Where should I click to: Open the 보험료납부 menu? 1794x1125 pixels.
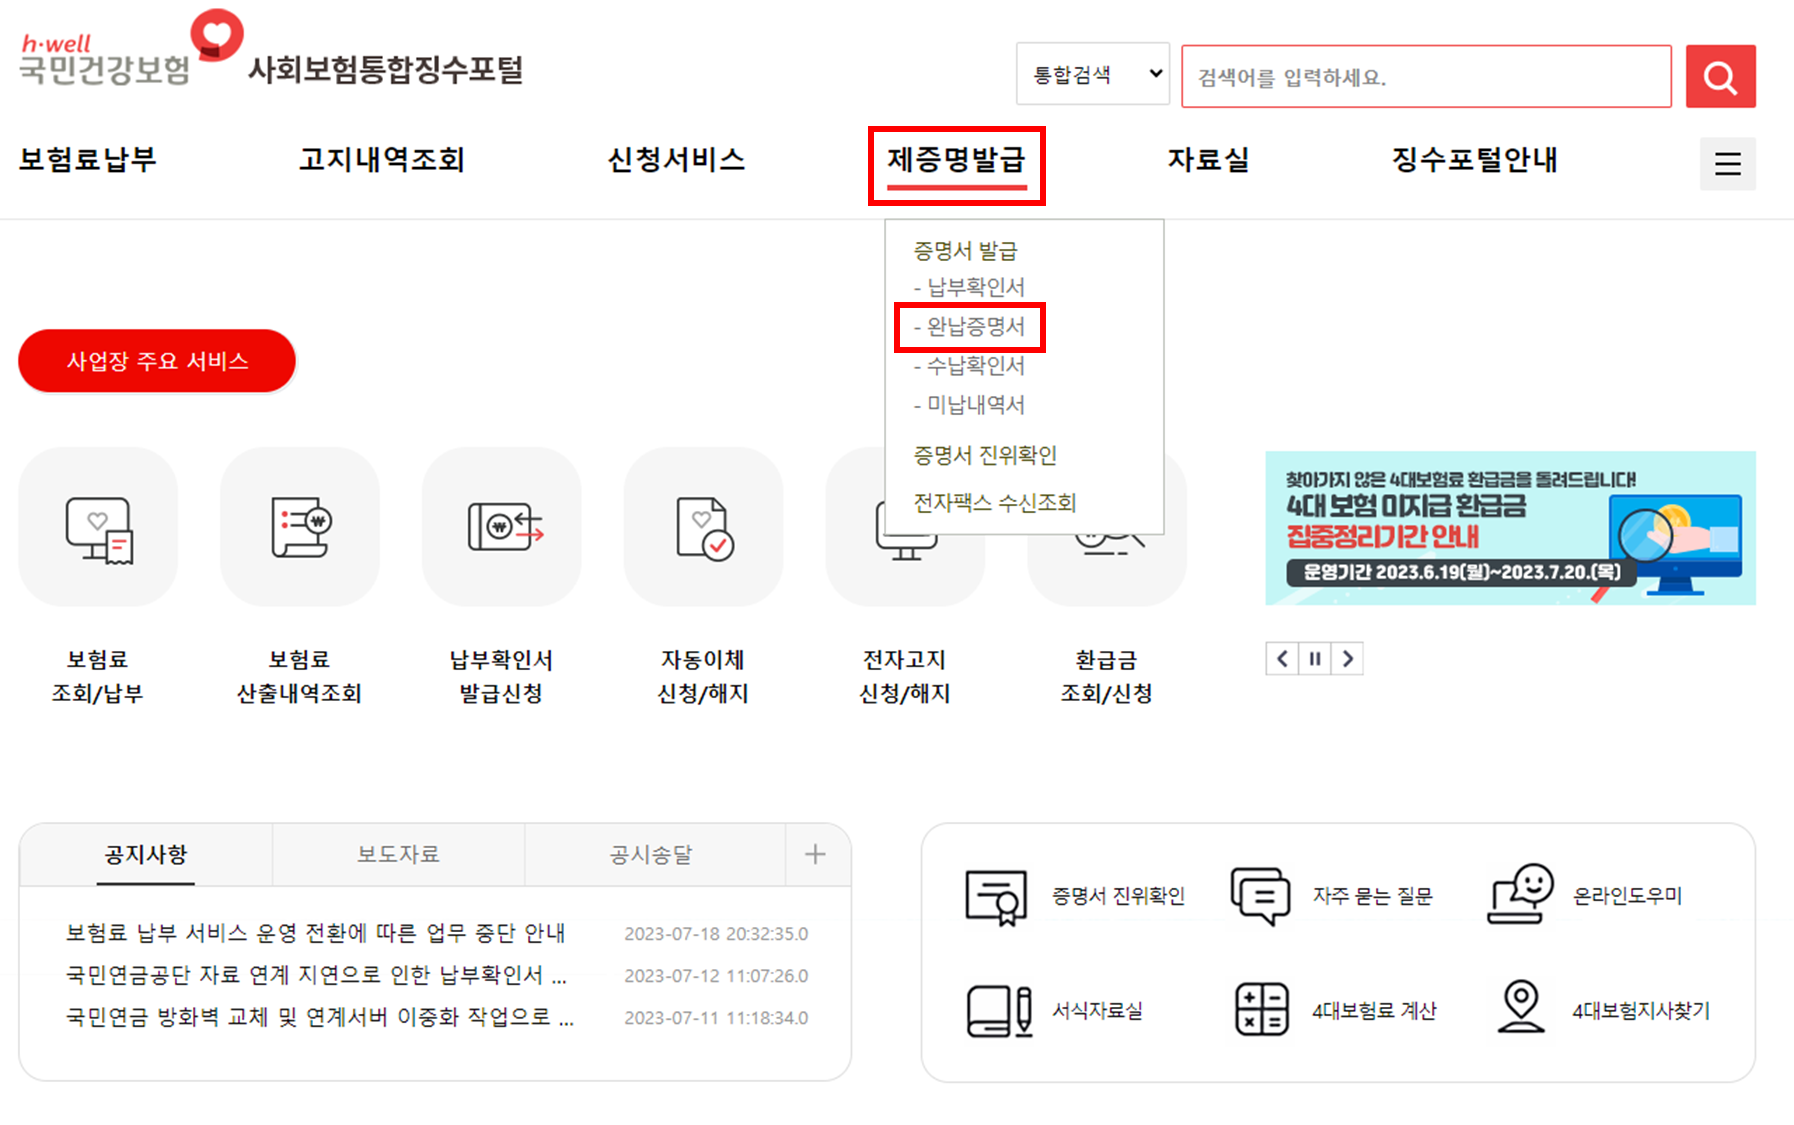click(x=88, y=160)
